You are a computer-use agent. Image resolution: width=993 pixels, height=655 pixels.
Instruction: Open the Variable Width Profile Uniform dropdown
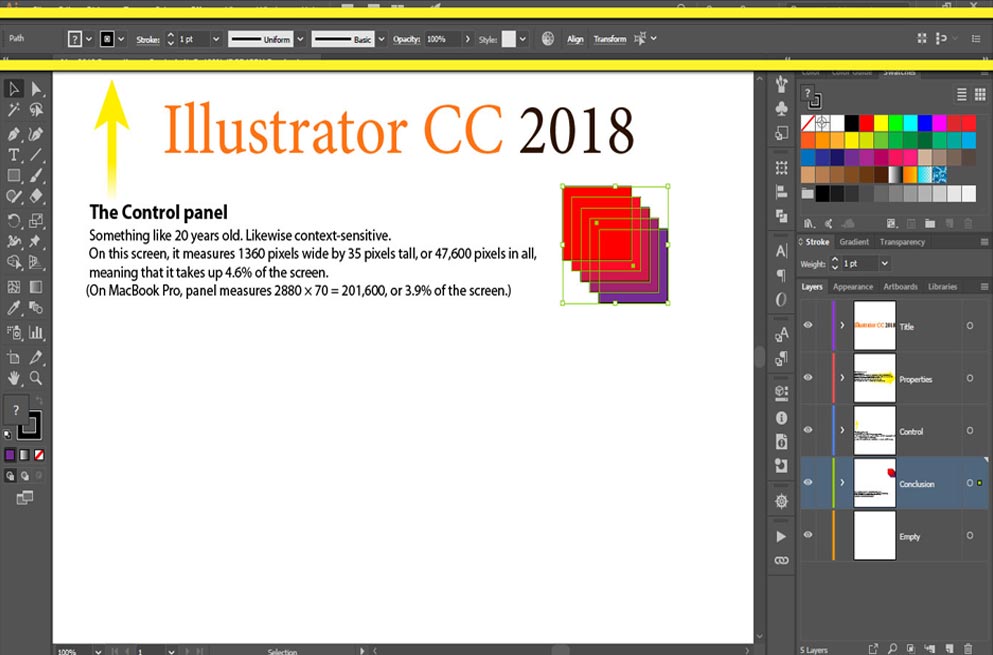point(300,39)
